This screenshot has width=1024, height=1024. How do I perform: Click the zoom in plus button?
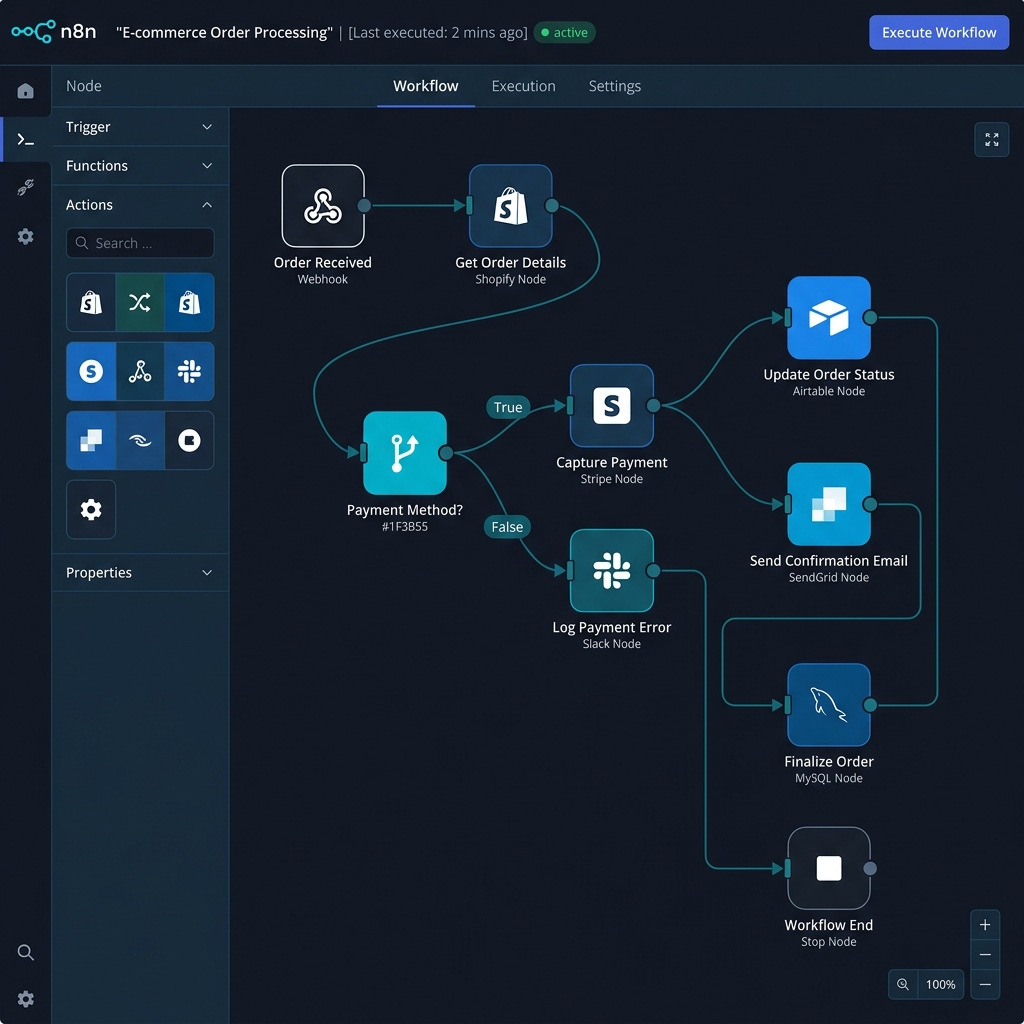[985, 925]
